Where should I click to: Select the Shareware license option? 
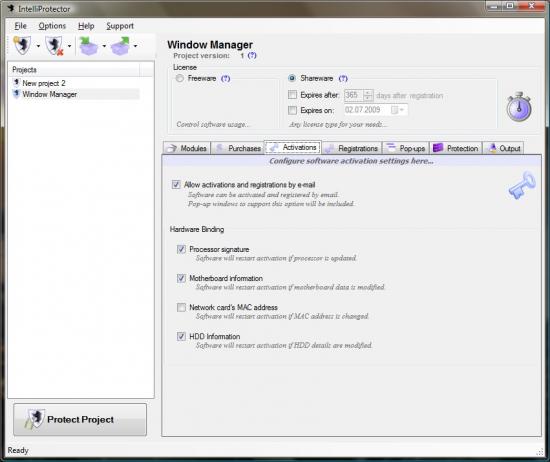click(292, 78)
